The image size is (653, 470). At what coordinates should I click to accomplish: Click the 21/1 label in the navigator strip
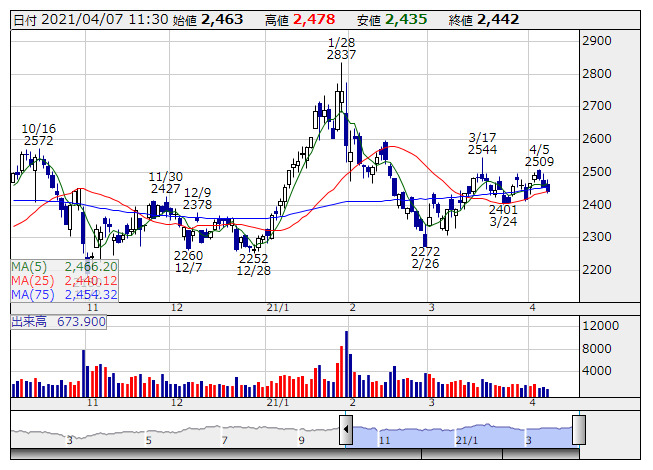coord(467,440)
